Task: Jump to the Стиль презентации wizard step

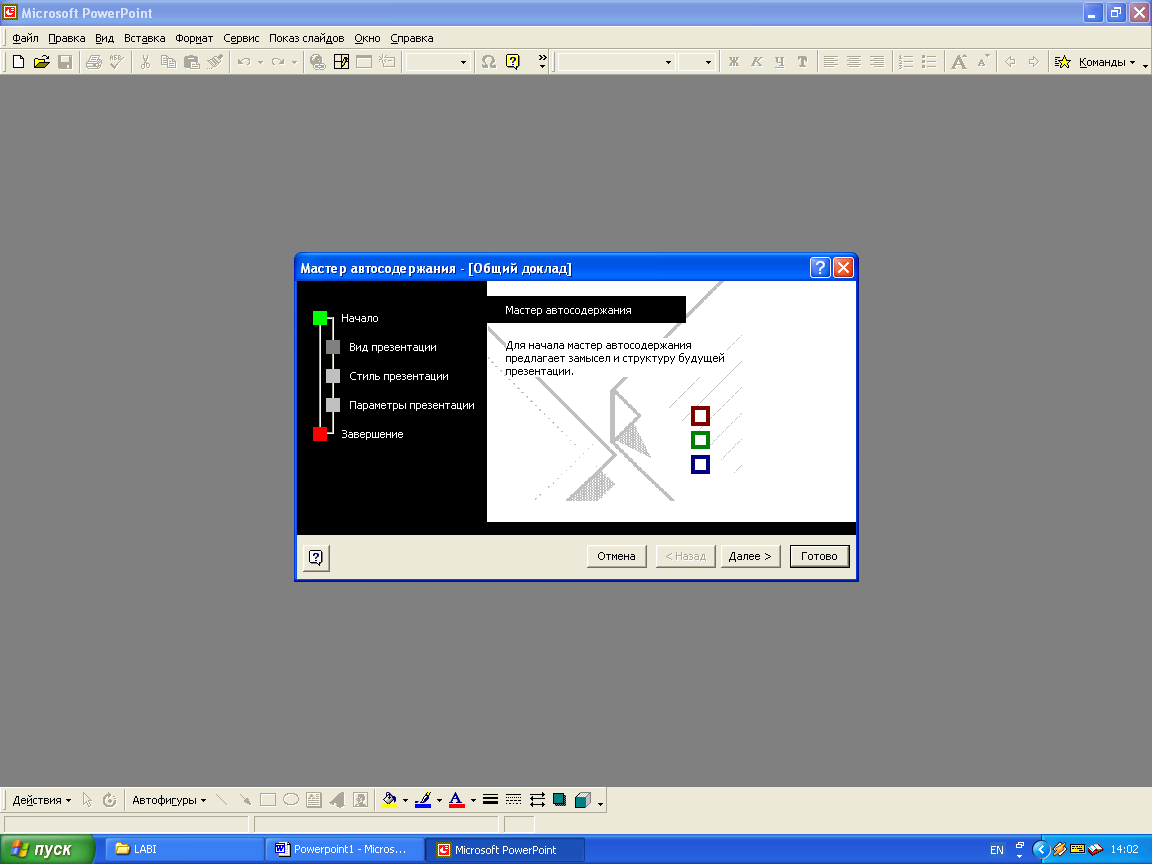Action: point(388,376)
